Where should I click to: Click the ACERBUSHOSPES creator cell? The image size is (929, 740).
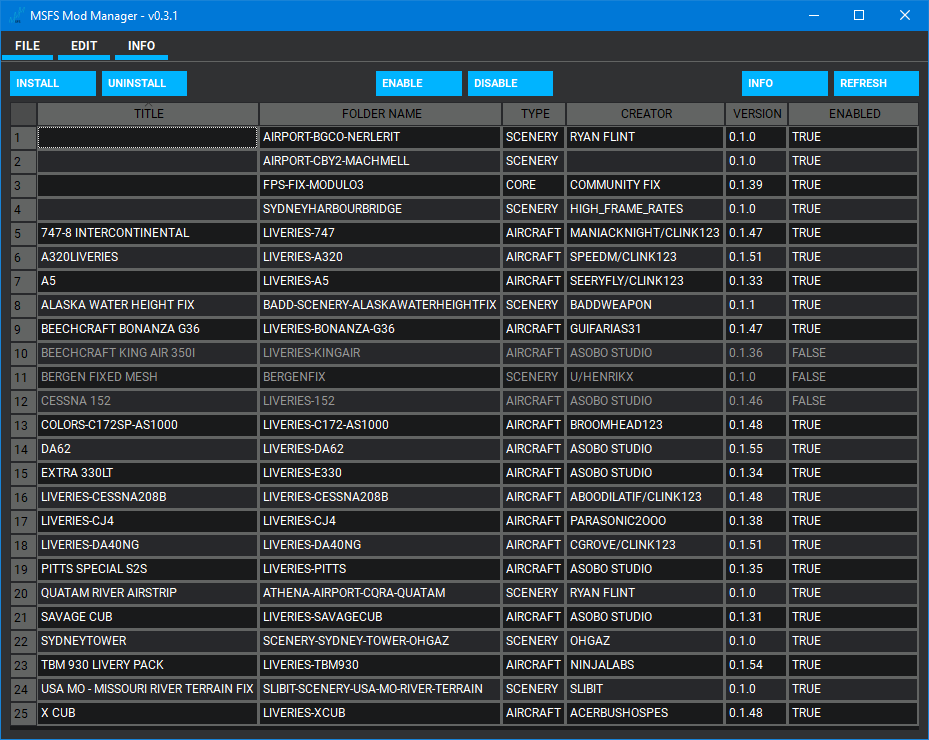645,713
